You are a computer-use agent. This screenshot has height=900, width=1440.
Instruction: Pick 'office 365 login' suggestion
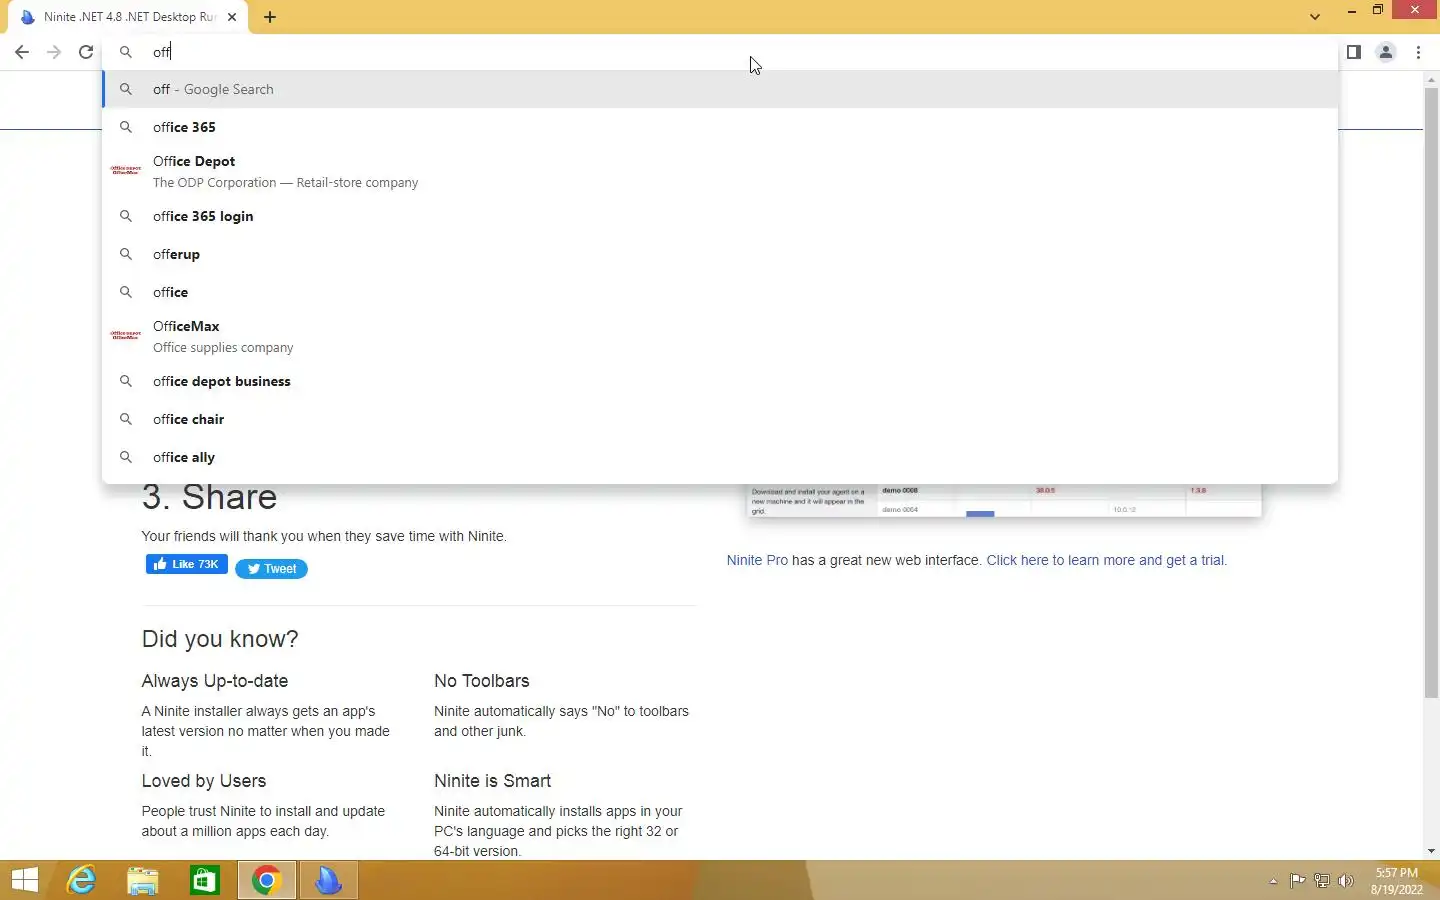point(720,216)
